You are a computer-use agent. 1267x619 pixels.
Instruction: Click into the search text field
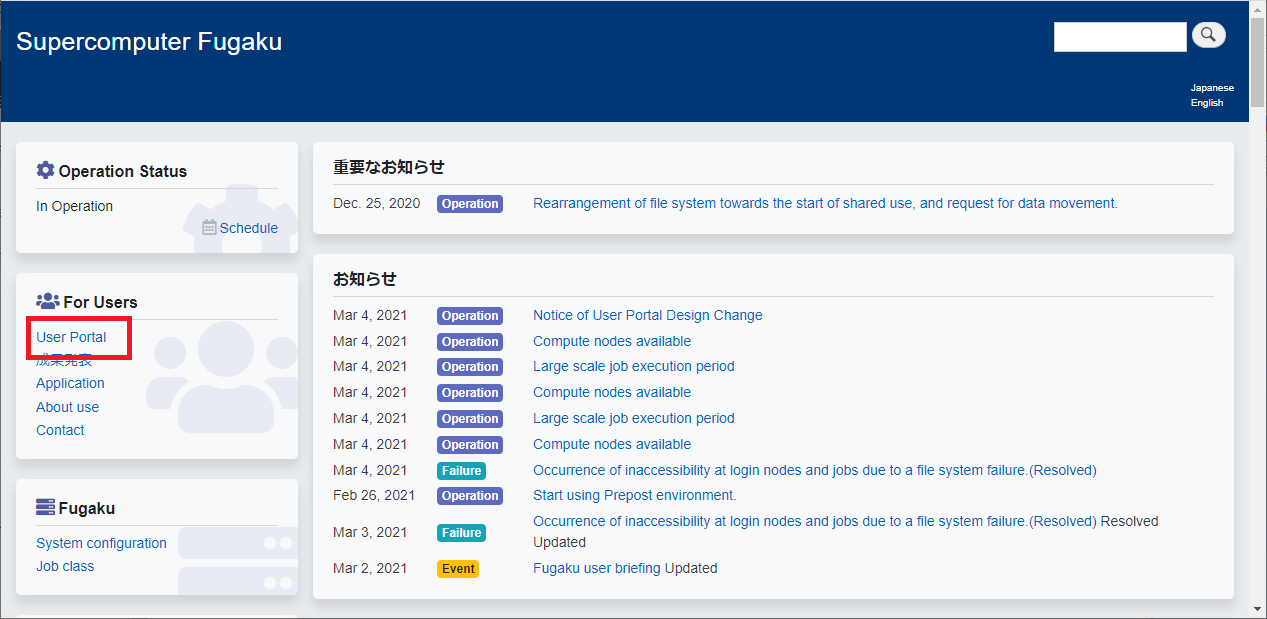click(x=1119, y=37)
